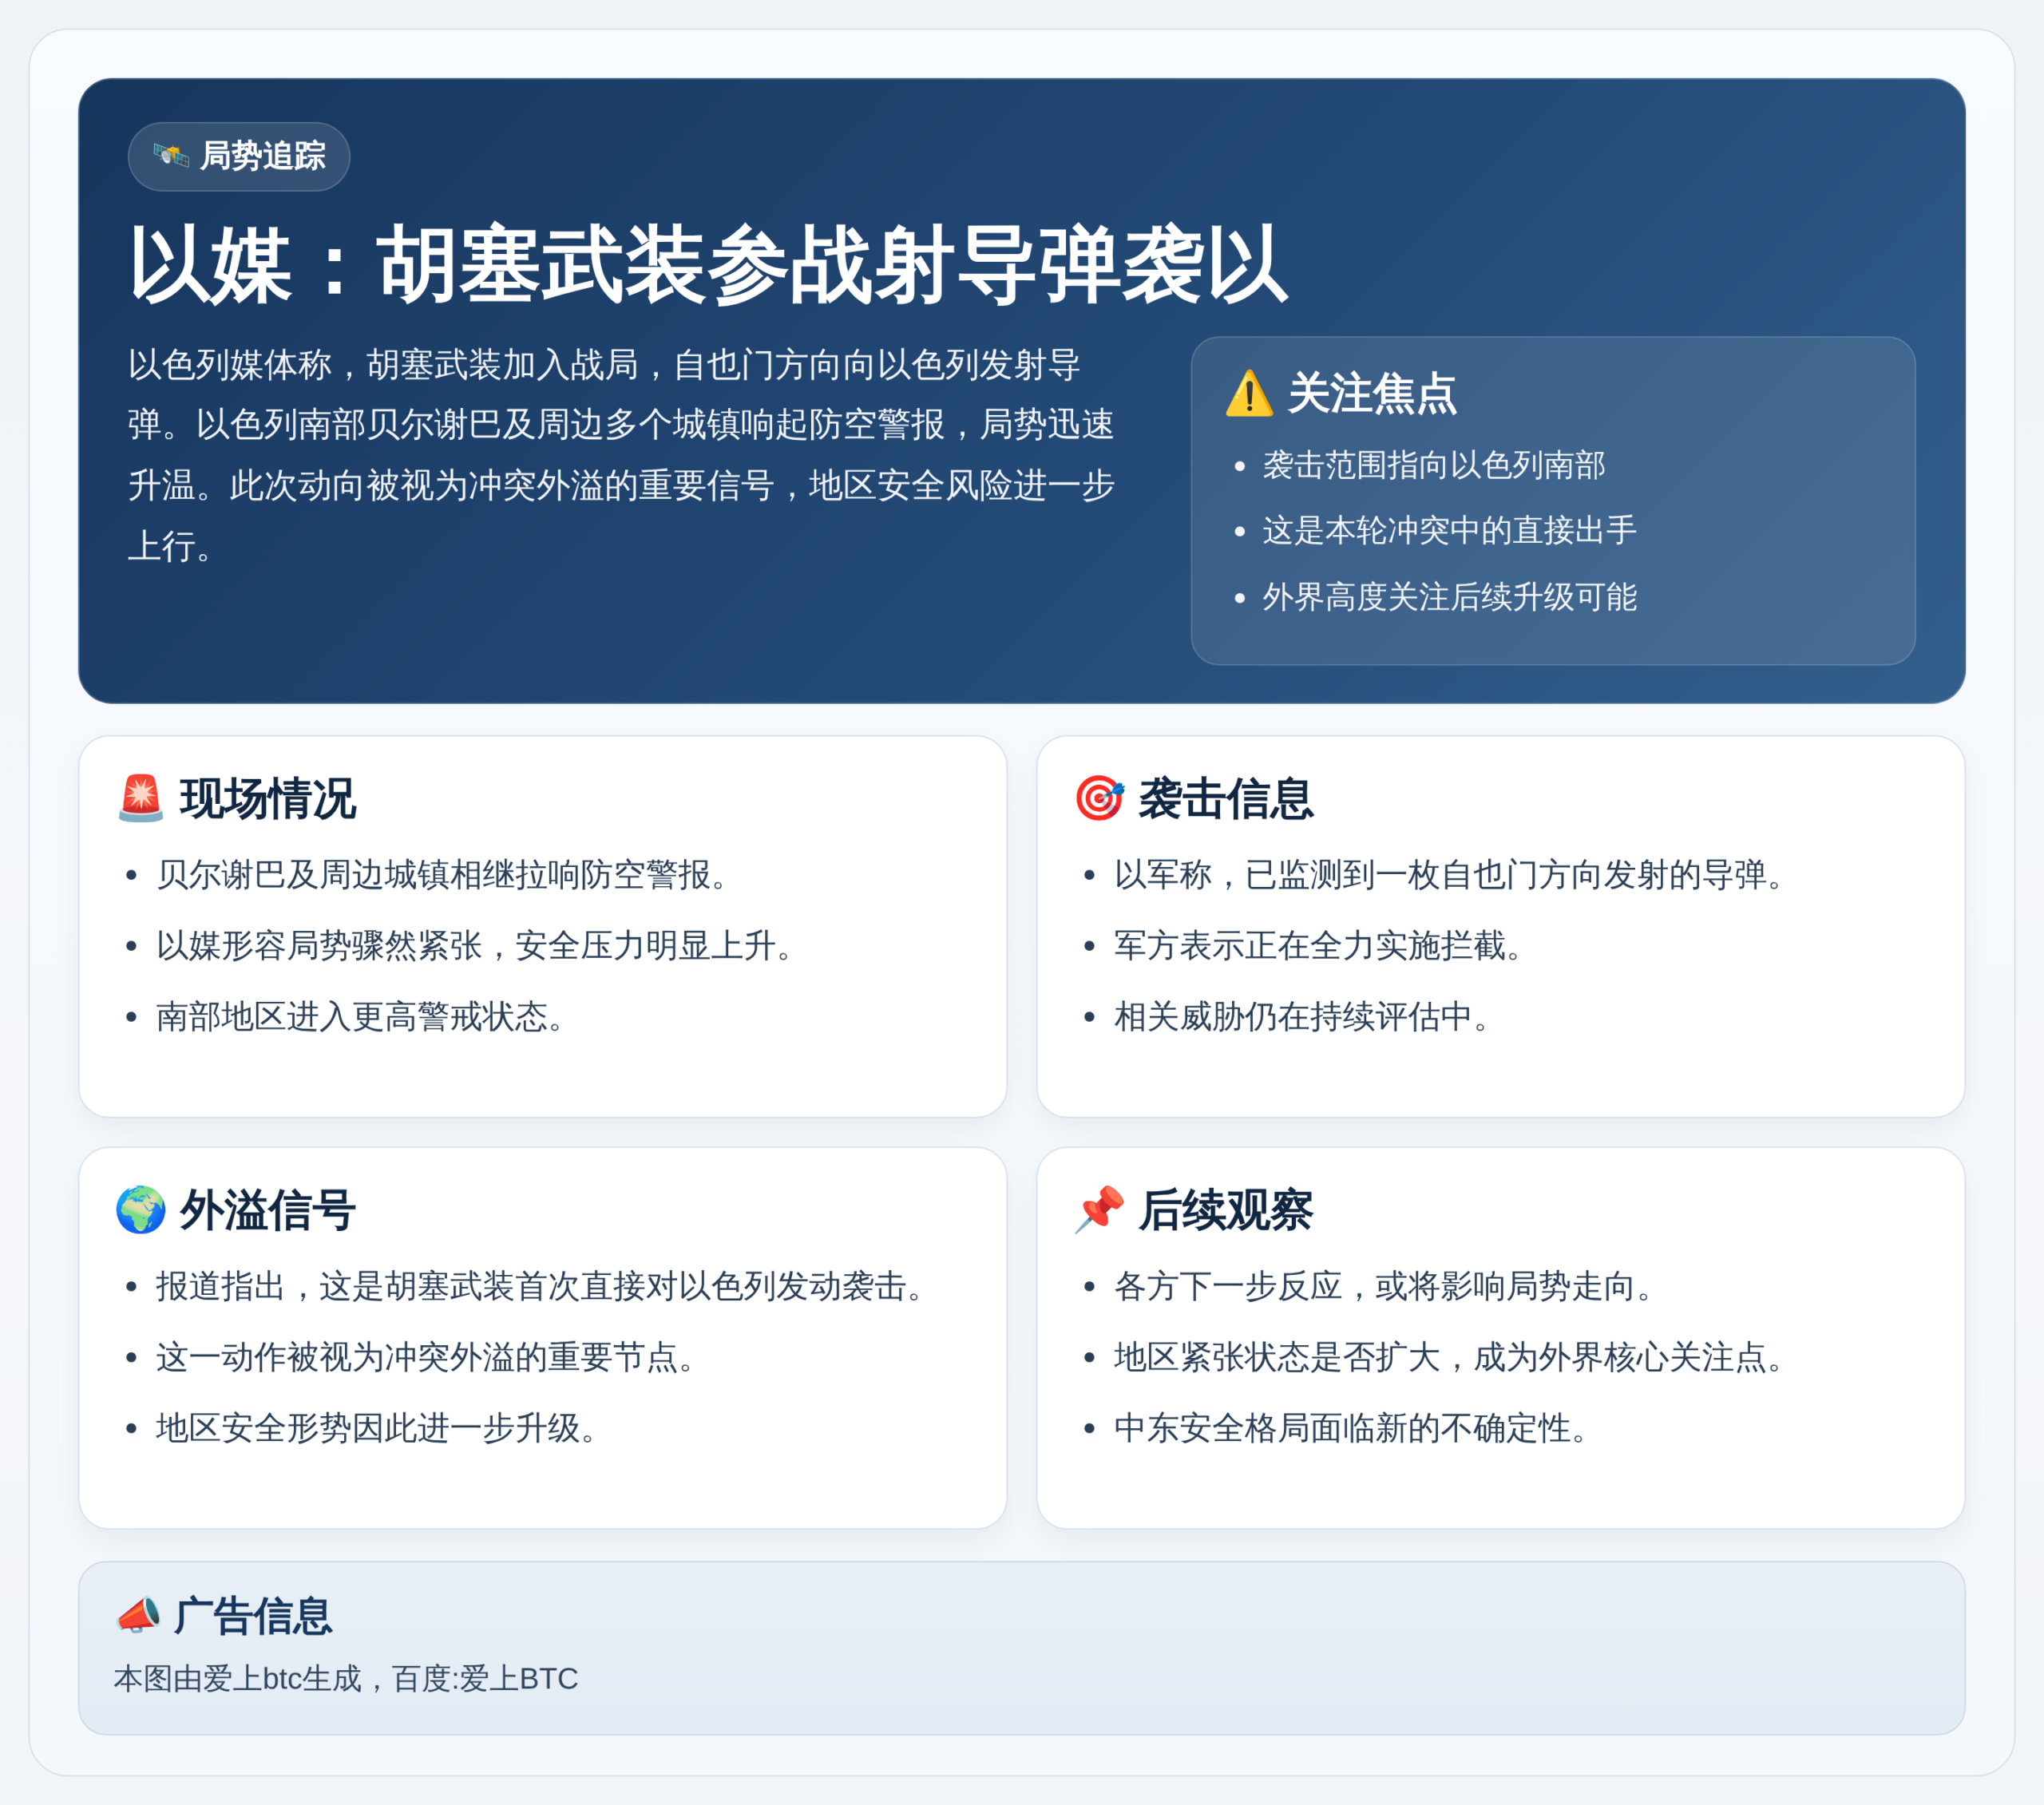Click line 地区安全形势因此进一步升级
This screenshot has height=1805, width=2044.
click(x=376, y=1428)
